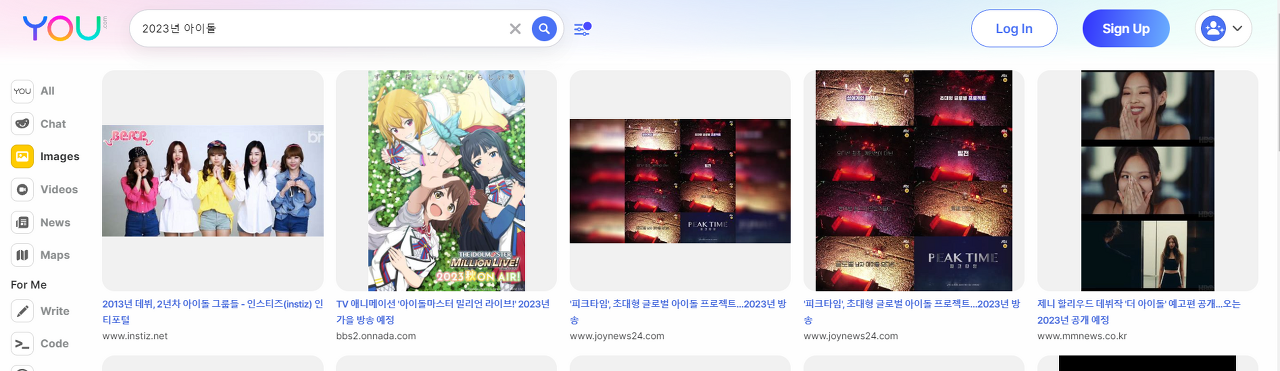The height and width of the screenshot is (371, 1280).
Task: Open the profile account dropdown
Action: click(1223, 29)
